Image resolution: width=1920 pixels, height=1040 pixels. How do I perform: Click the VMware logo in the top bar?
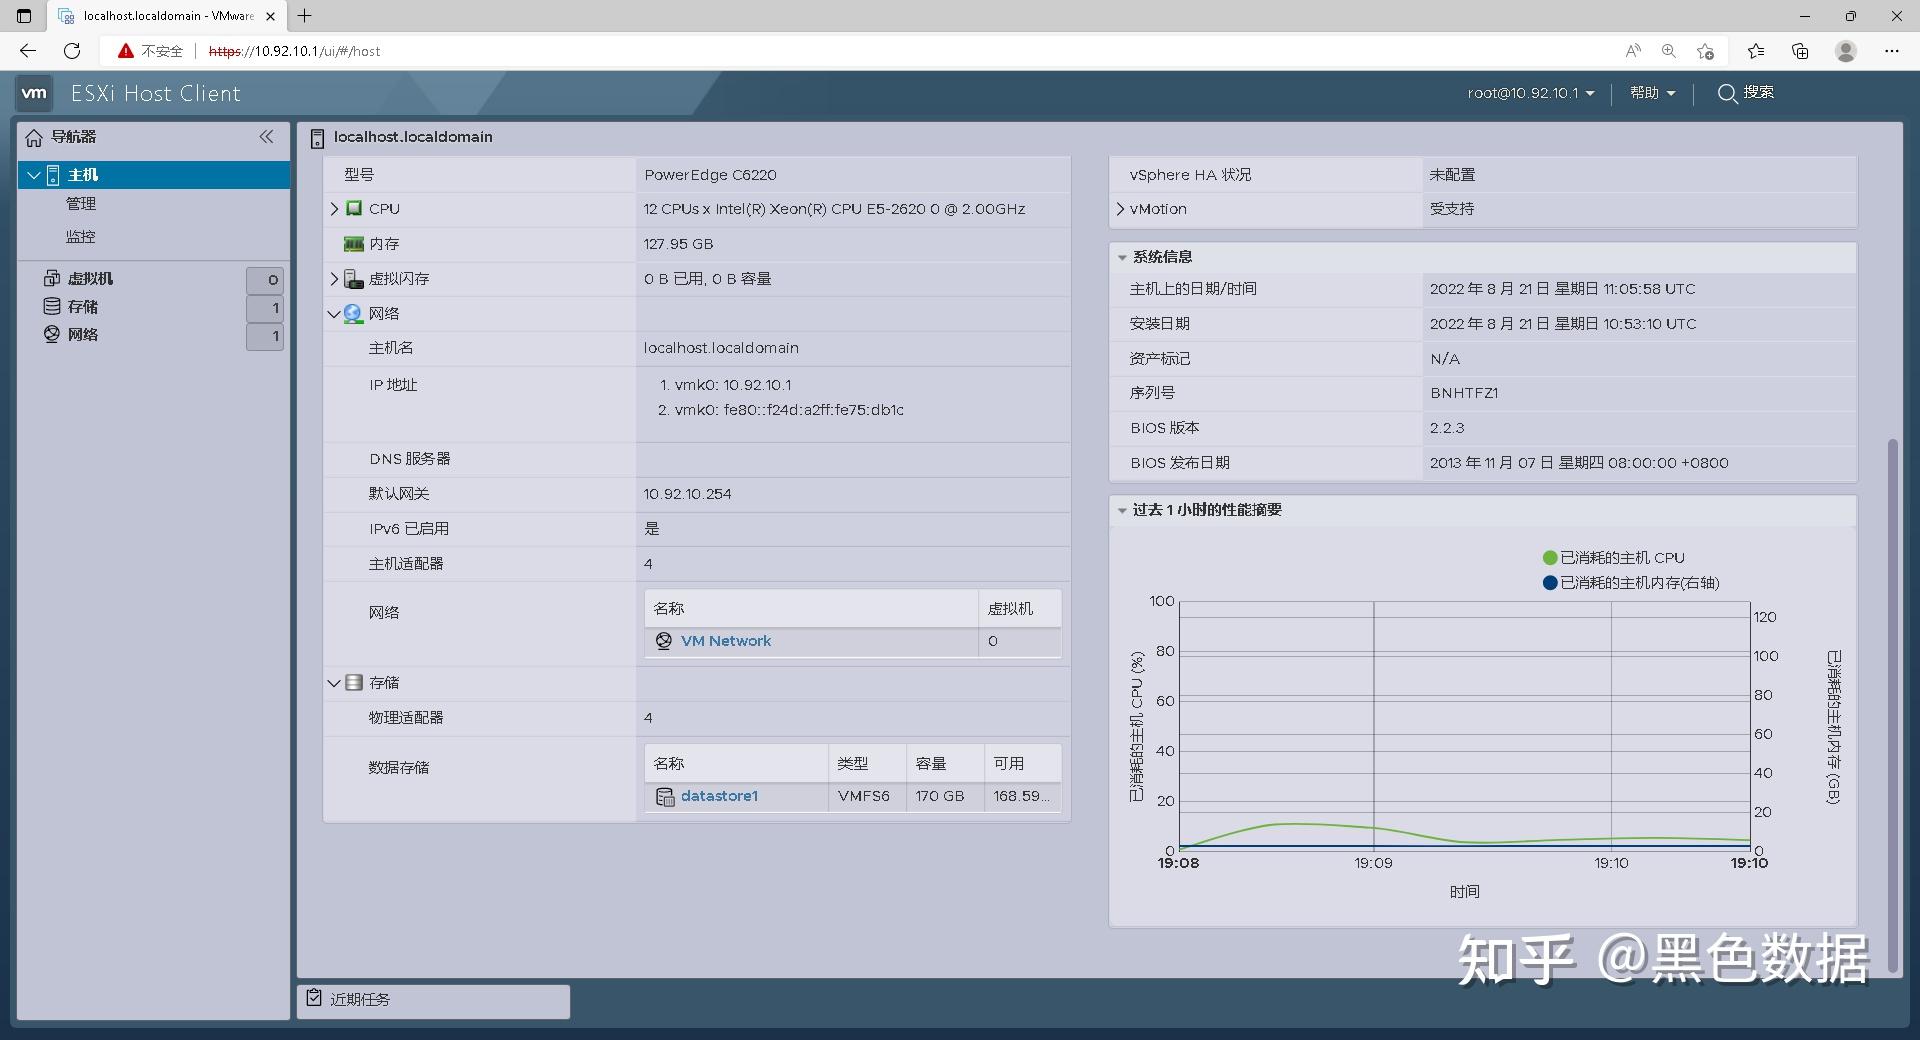click(34, 92)
